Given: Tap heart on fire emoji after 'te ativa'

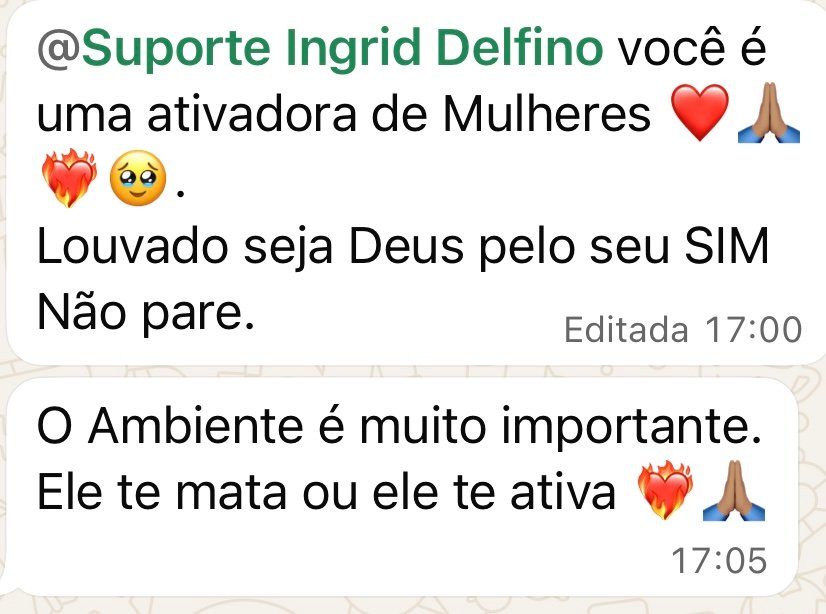Looking at the screenshot, I should pos(665,490).
